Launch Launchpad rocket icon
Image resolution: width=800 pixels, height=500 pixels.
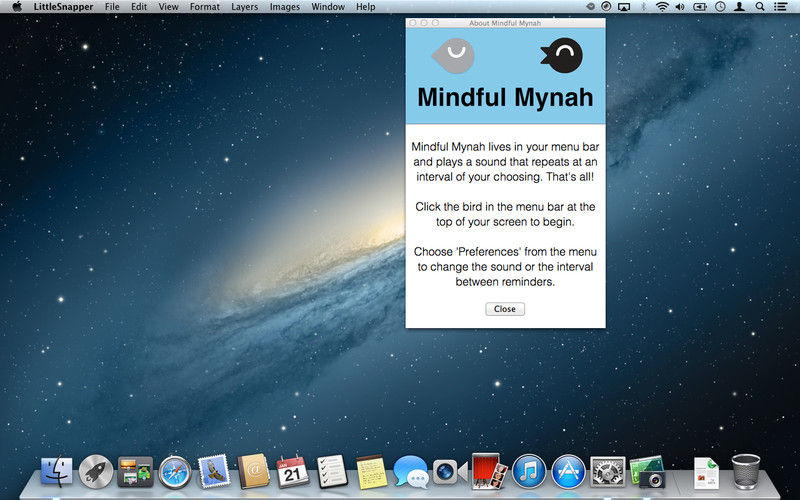click(x=96, y=471)
